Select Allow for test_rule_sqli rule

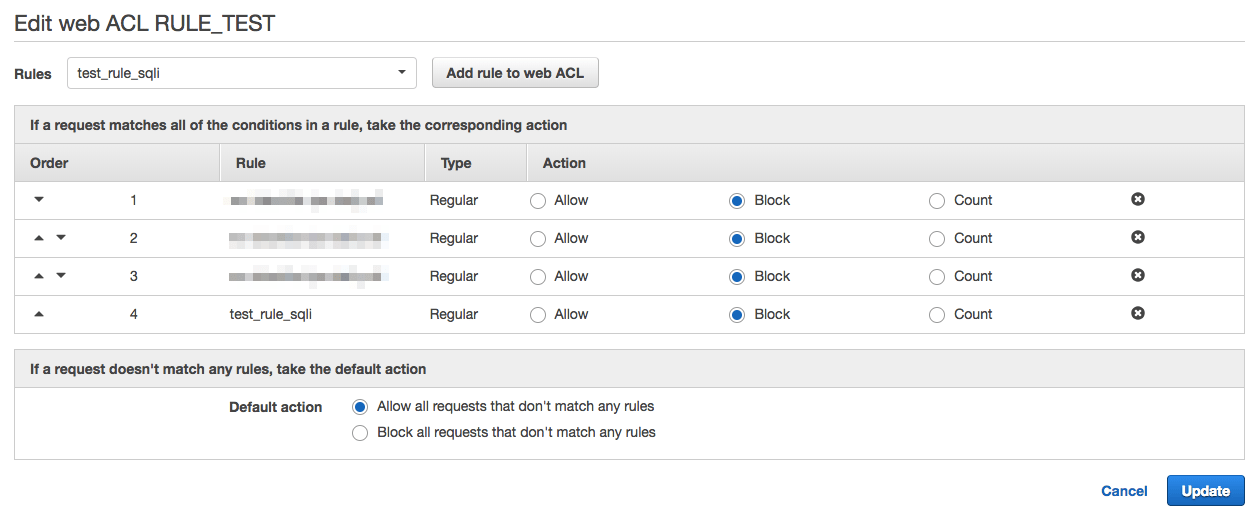538,315
